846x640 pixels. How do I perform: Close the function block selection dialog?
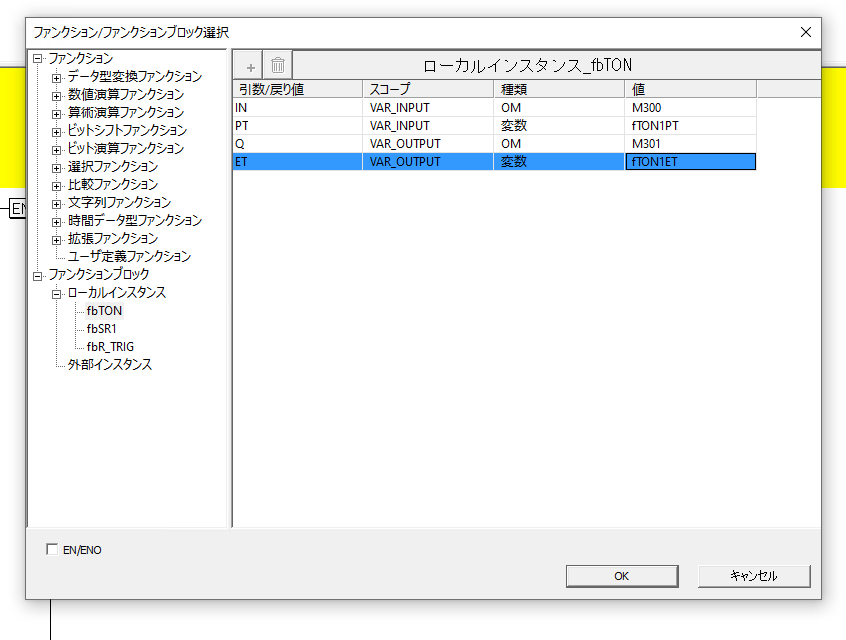[x=806, y=32]
